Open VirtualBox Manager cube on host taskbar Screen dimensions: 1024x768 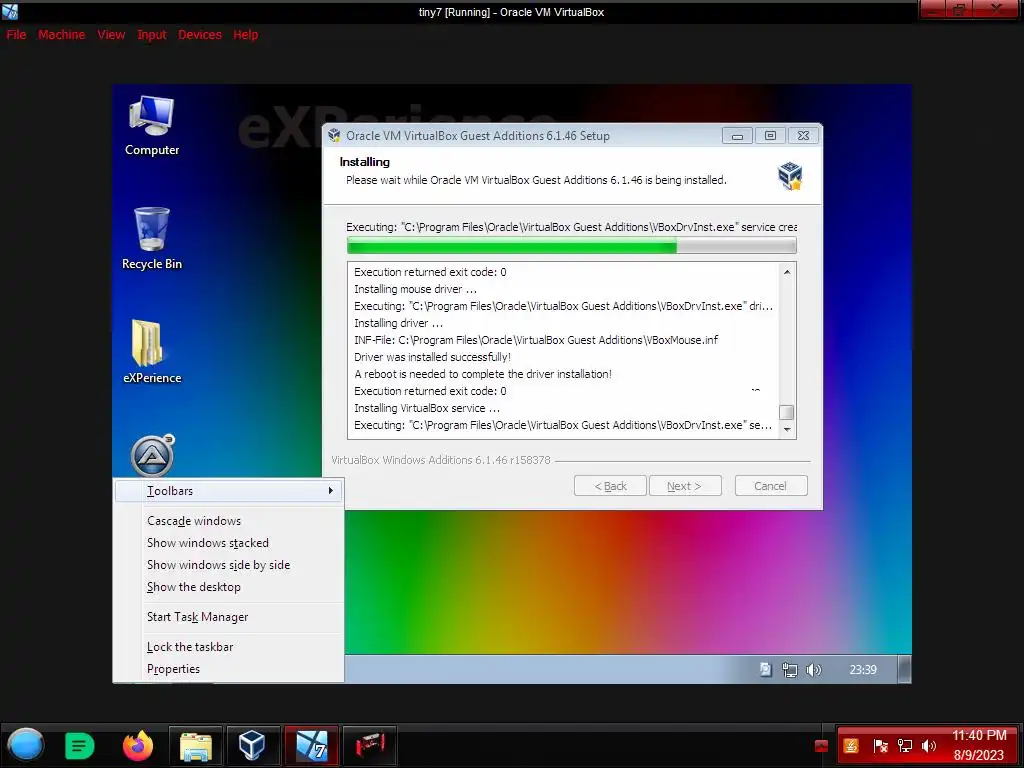tap(252, 746)
